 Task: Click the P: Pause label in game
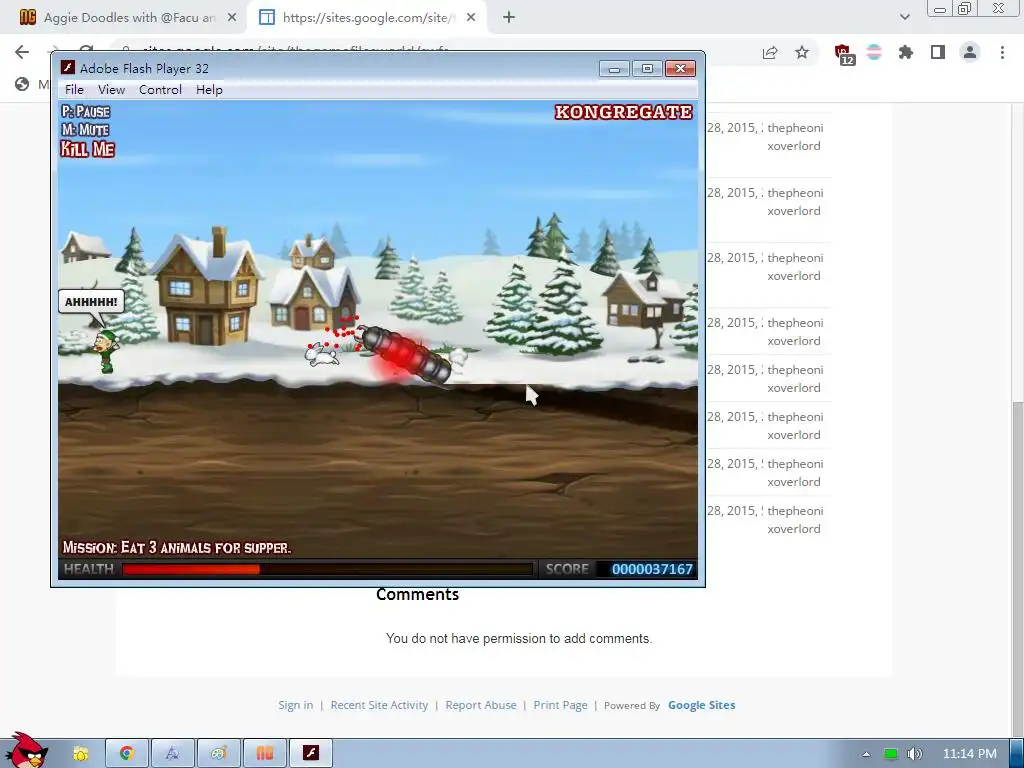click(x=86, y=112)
